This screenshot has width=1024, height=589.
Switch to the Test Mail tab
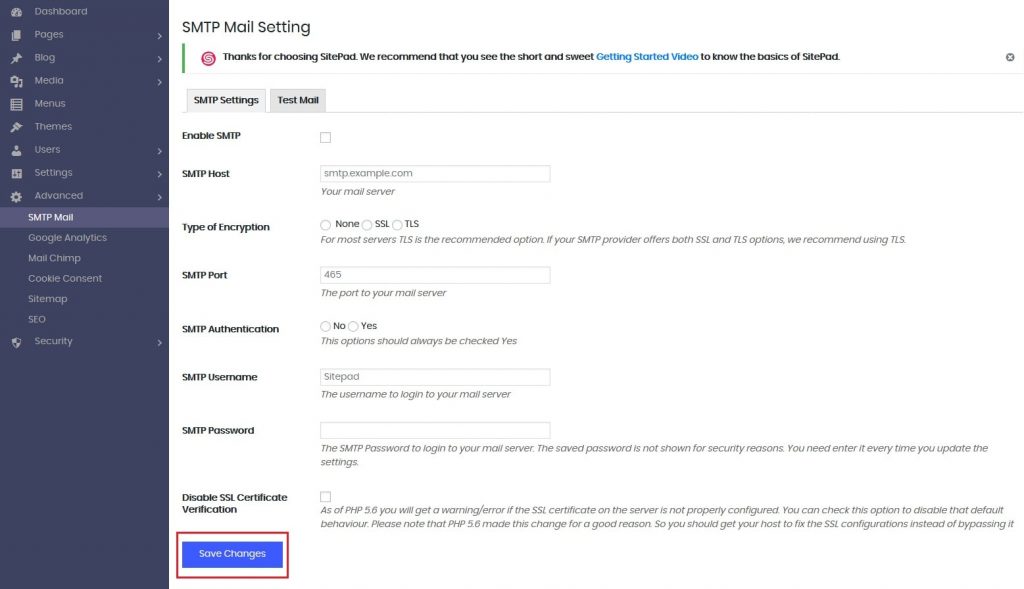pos(297,100)
